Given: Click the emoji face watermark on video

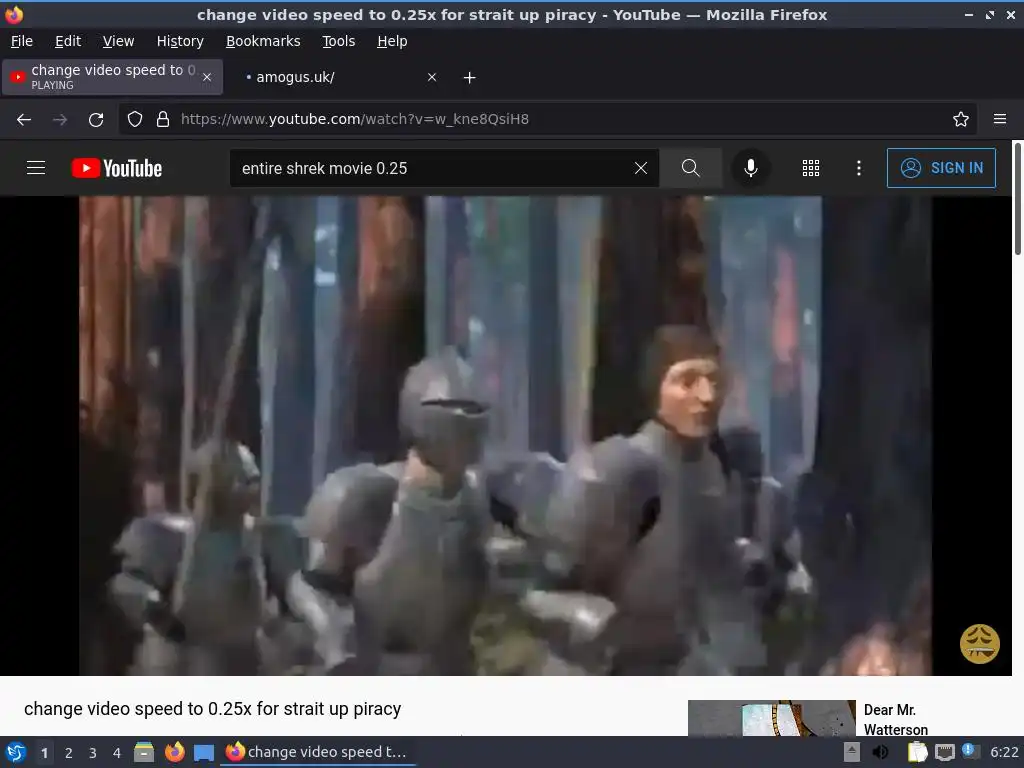Looking at the screenshot, I should click(979, 644).
